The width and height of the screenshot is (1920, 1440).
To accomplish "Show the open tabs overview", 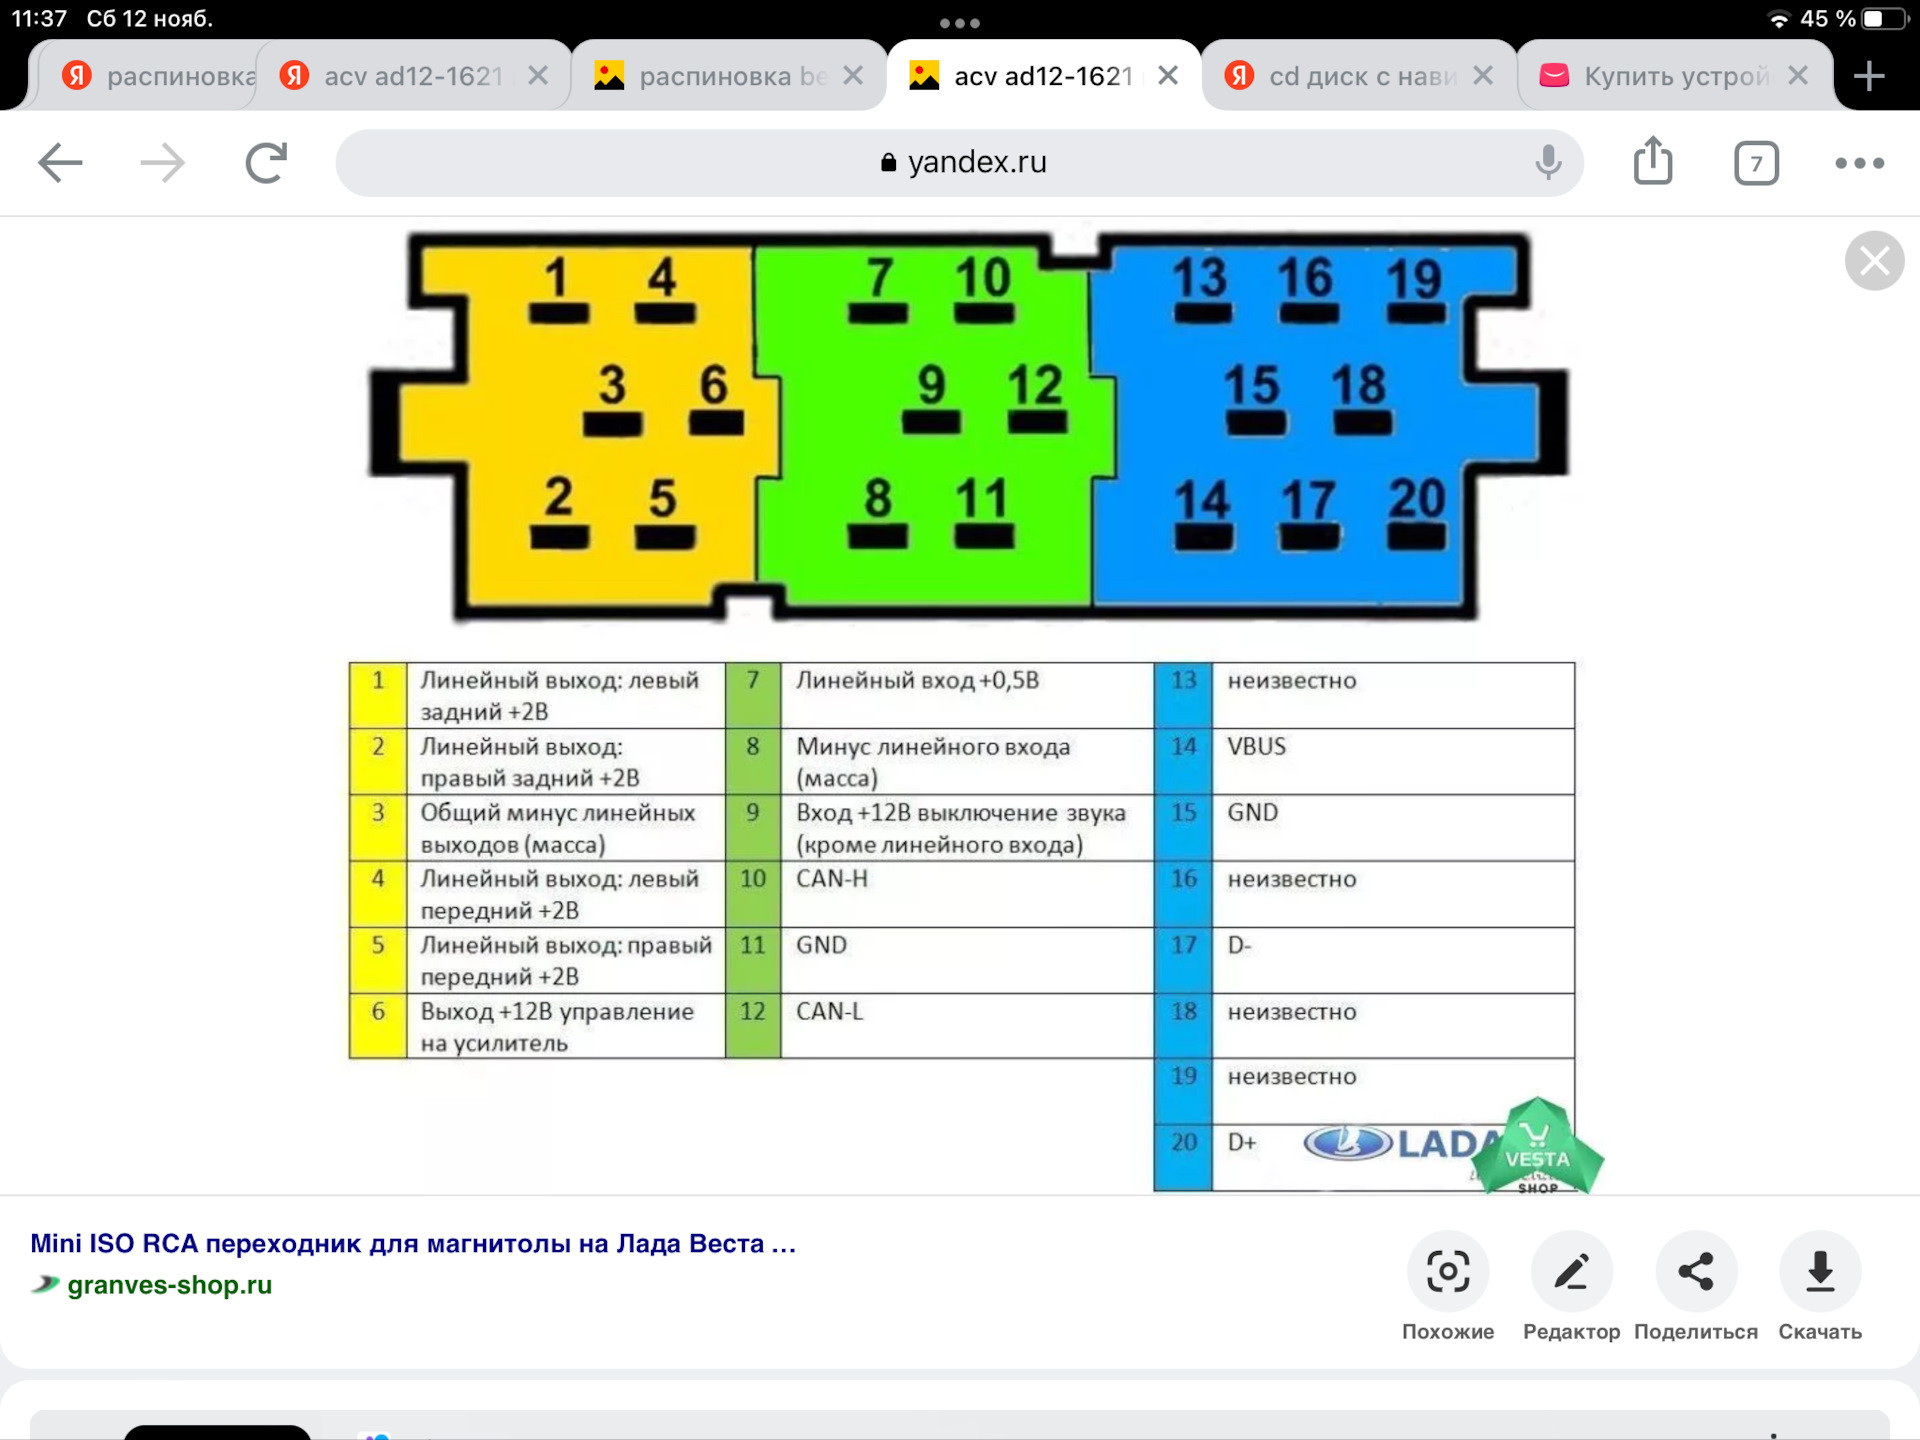I will point(1756,163).
